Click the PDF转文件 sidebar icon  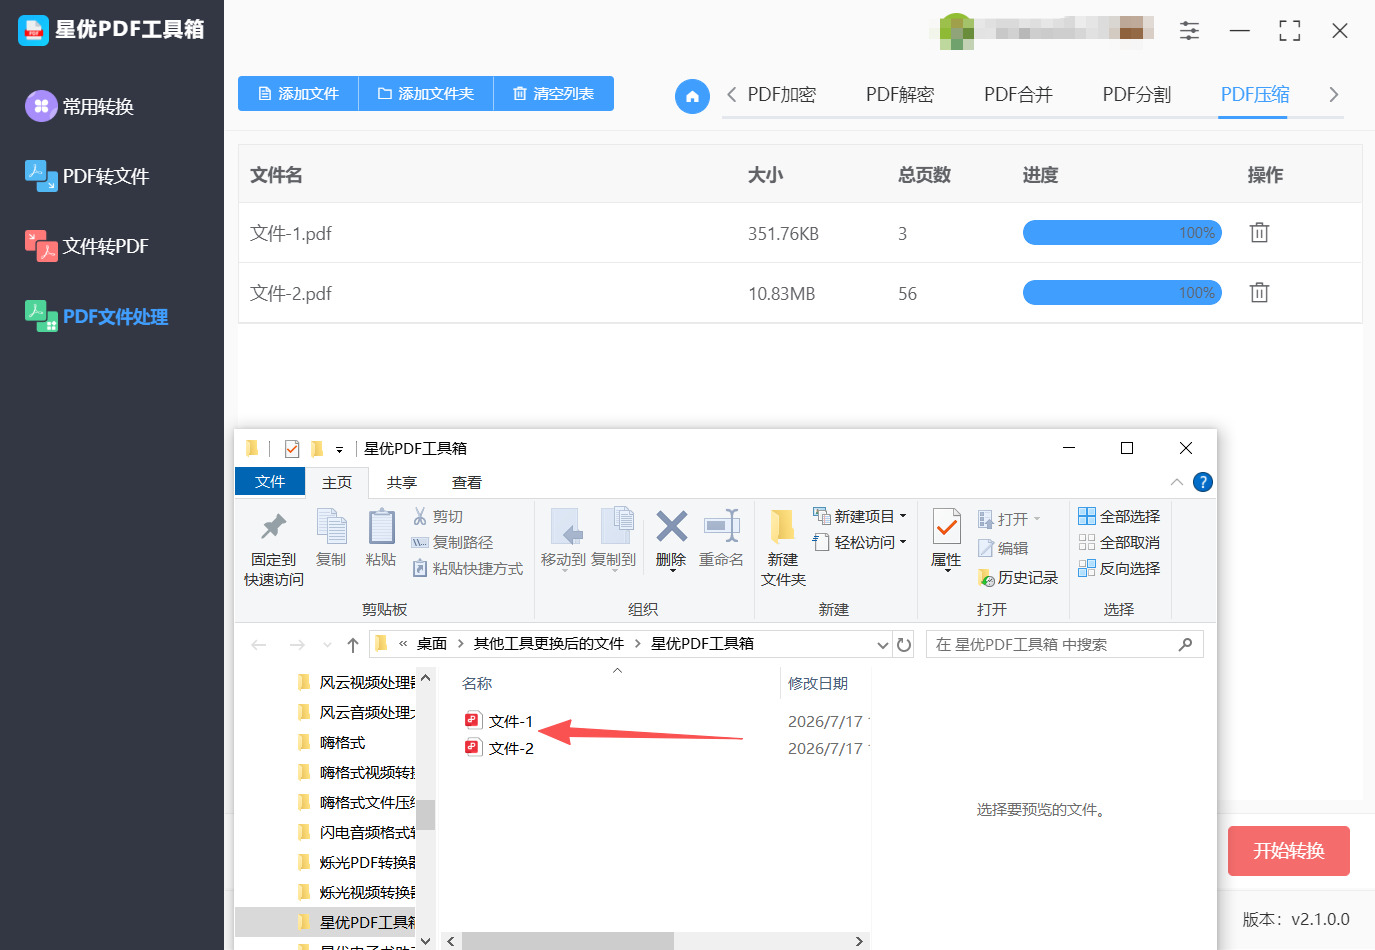pos(41,176)
